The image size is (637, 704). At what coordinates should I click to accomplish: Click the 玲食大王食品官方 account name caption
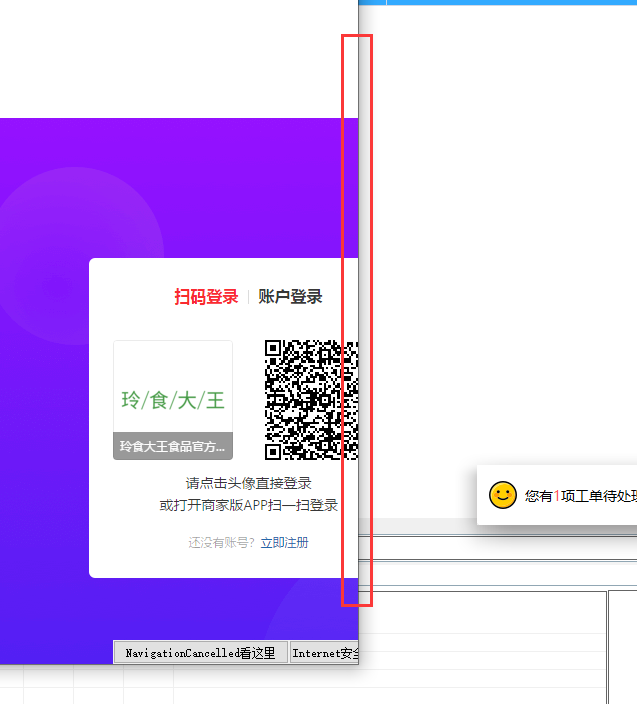173,447
